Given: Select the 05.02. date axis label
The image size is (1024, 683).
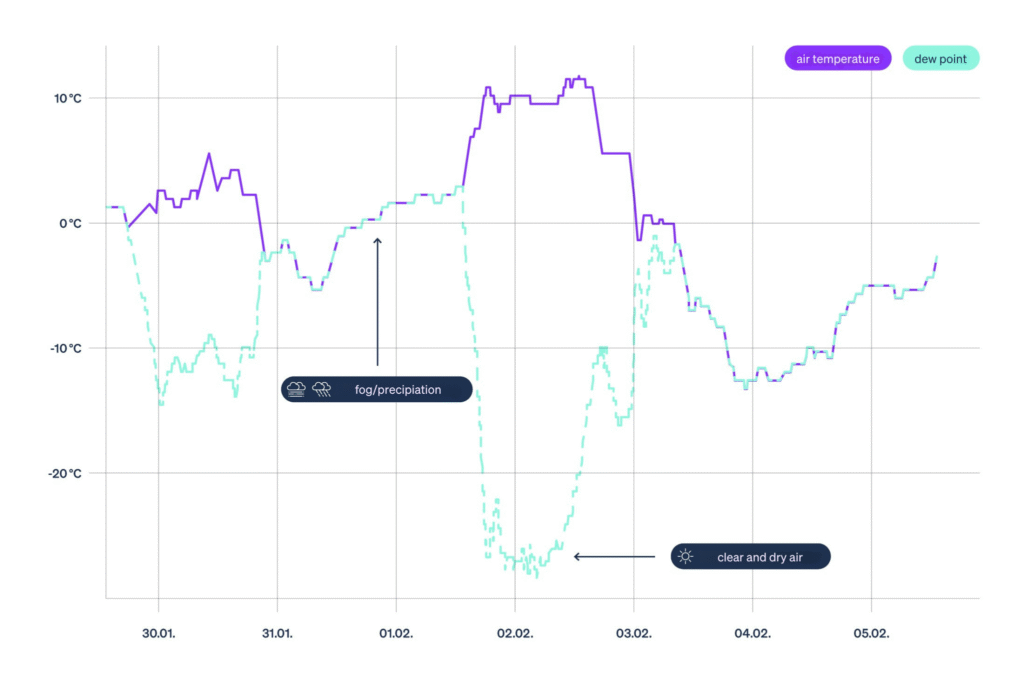Looking at the screenshot, I should [x=871, y=633].
